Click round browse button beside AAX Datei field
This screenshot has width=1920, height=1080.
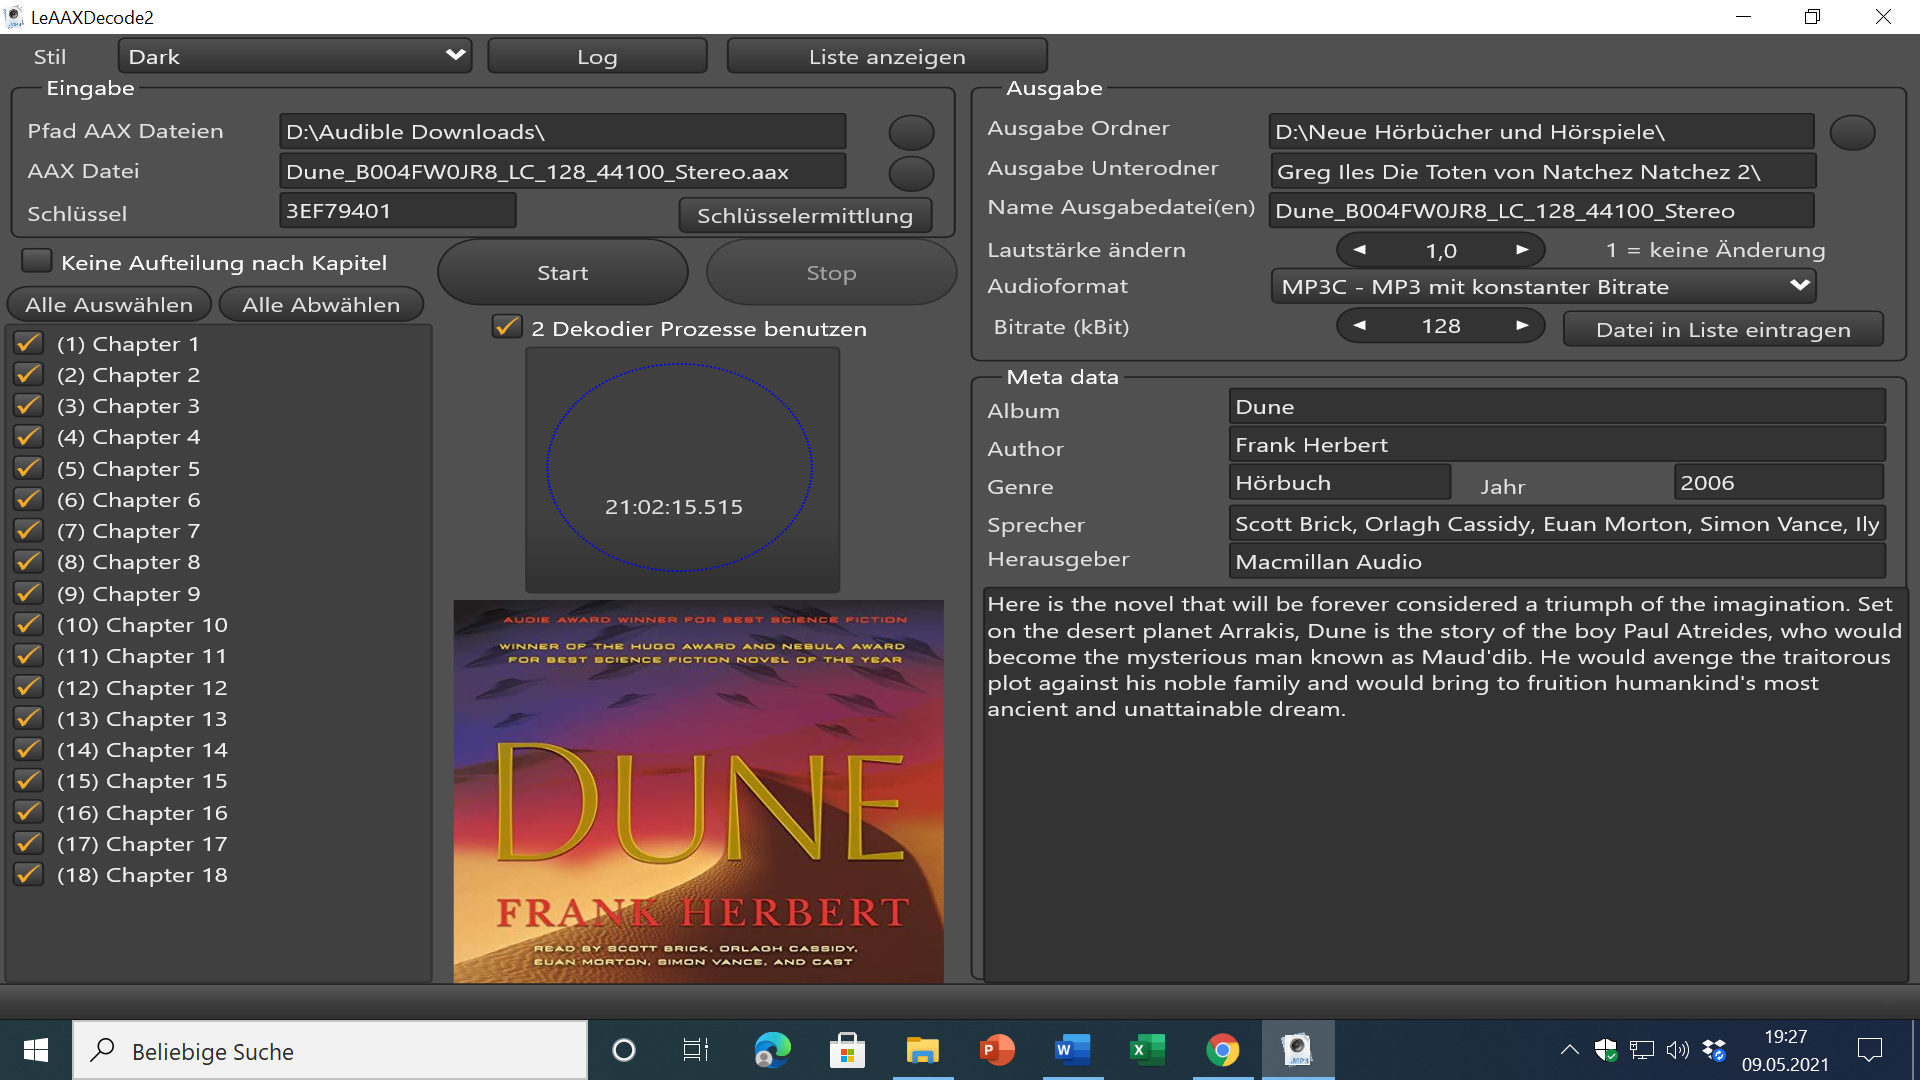(x=911, y=172)
